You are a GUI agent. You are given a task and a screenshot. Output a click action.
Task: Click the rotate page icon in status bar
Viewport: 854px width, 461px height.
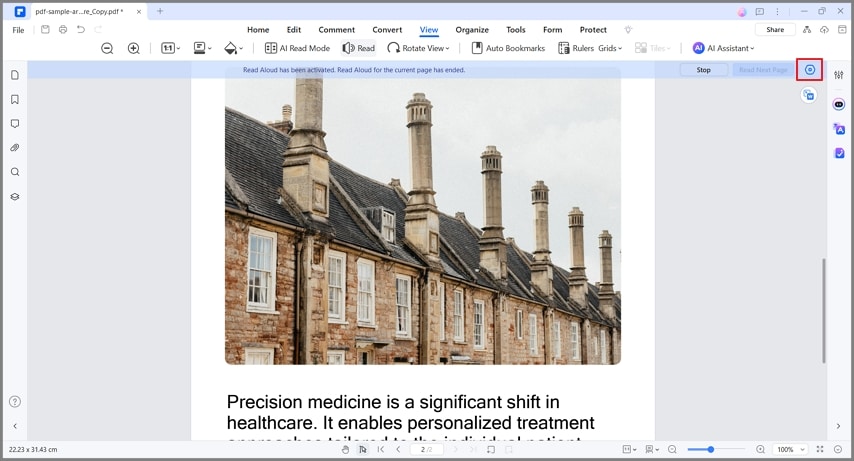pos(491,450)
